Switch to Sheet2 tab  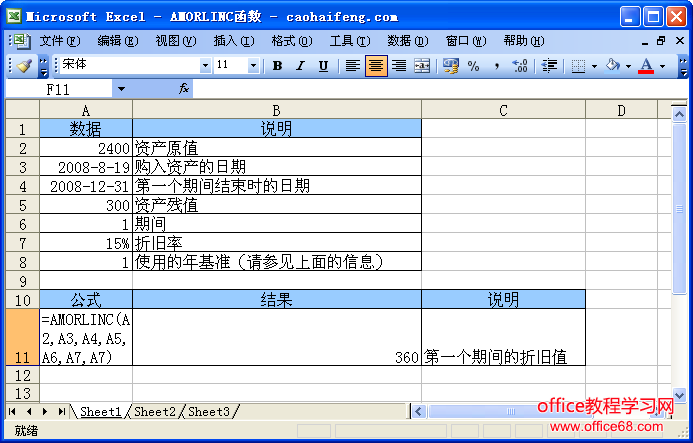(x=155, y=412)
